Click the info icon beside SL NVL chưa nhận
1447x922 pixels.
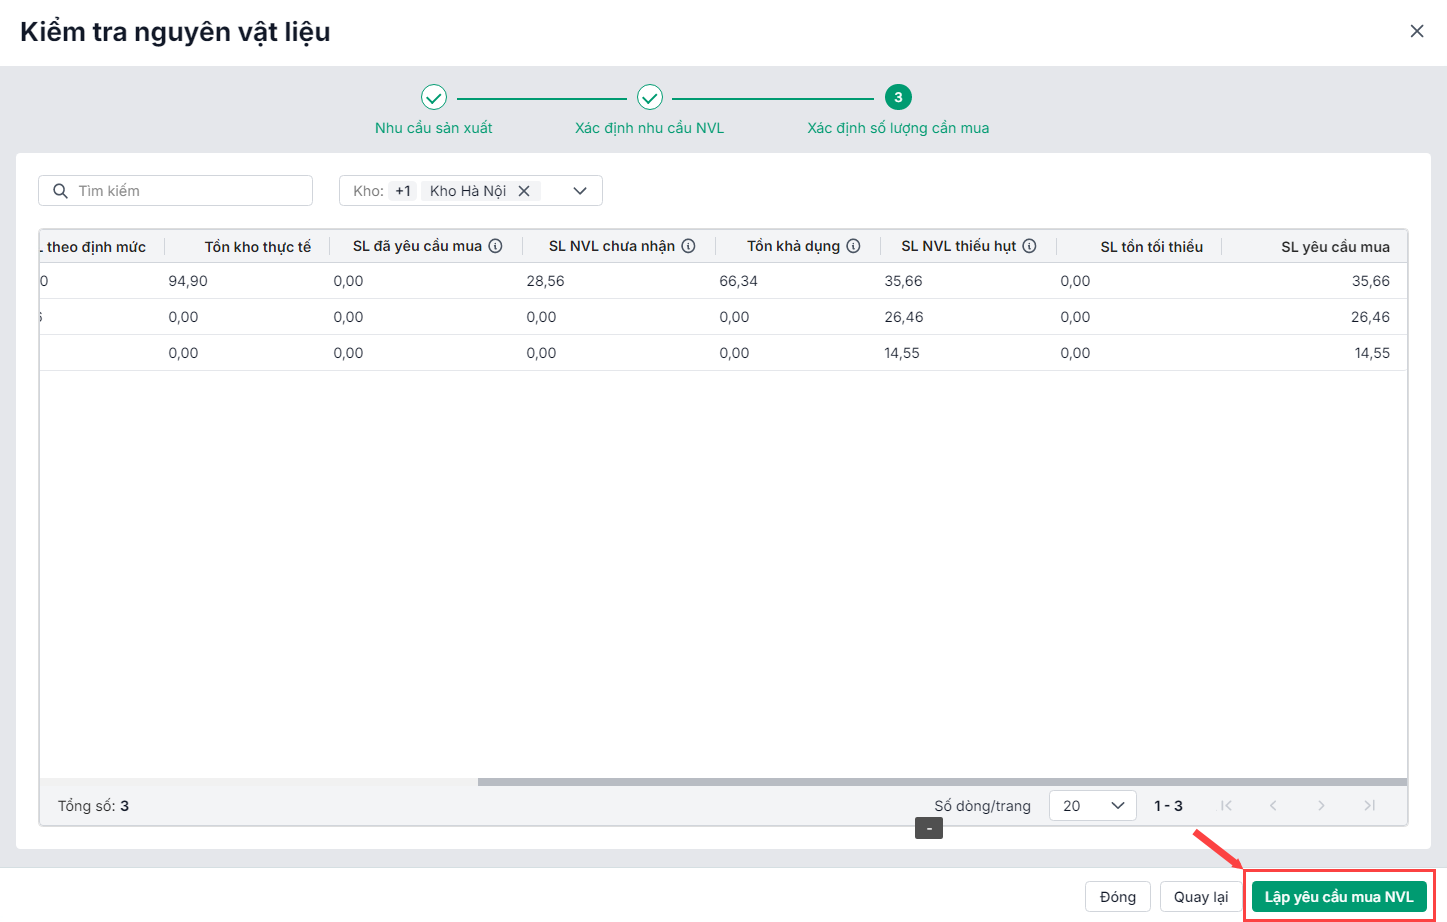[x=688, y=246]
